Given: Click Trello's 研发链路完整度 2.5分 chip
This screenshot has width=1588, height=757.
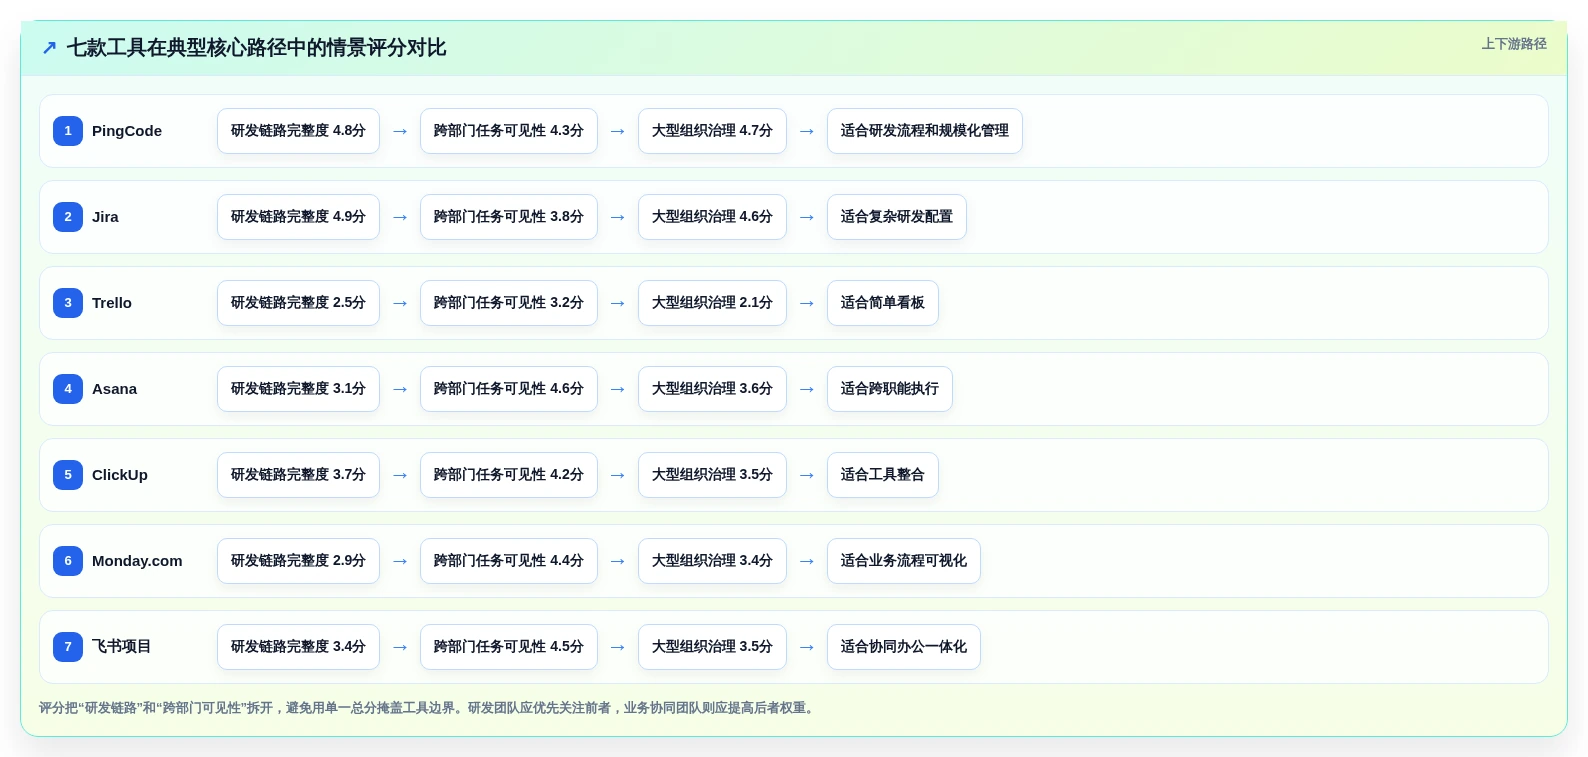Looking at the screenshot, I should click(298, 303).
